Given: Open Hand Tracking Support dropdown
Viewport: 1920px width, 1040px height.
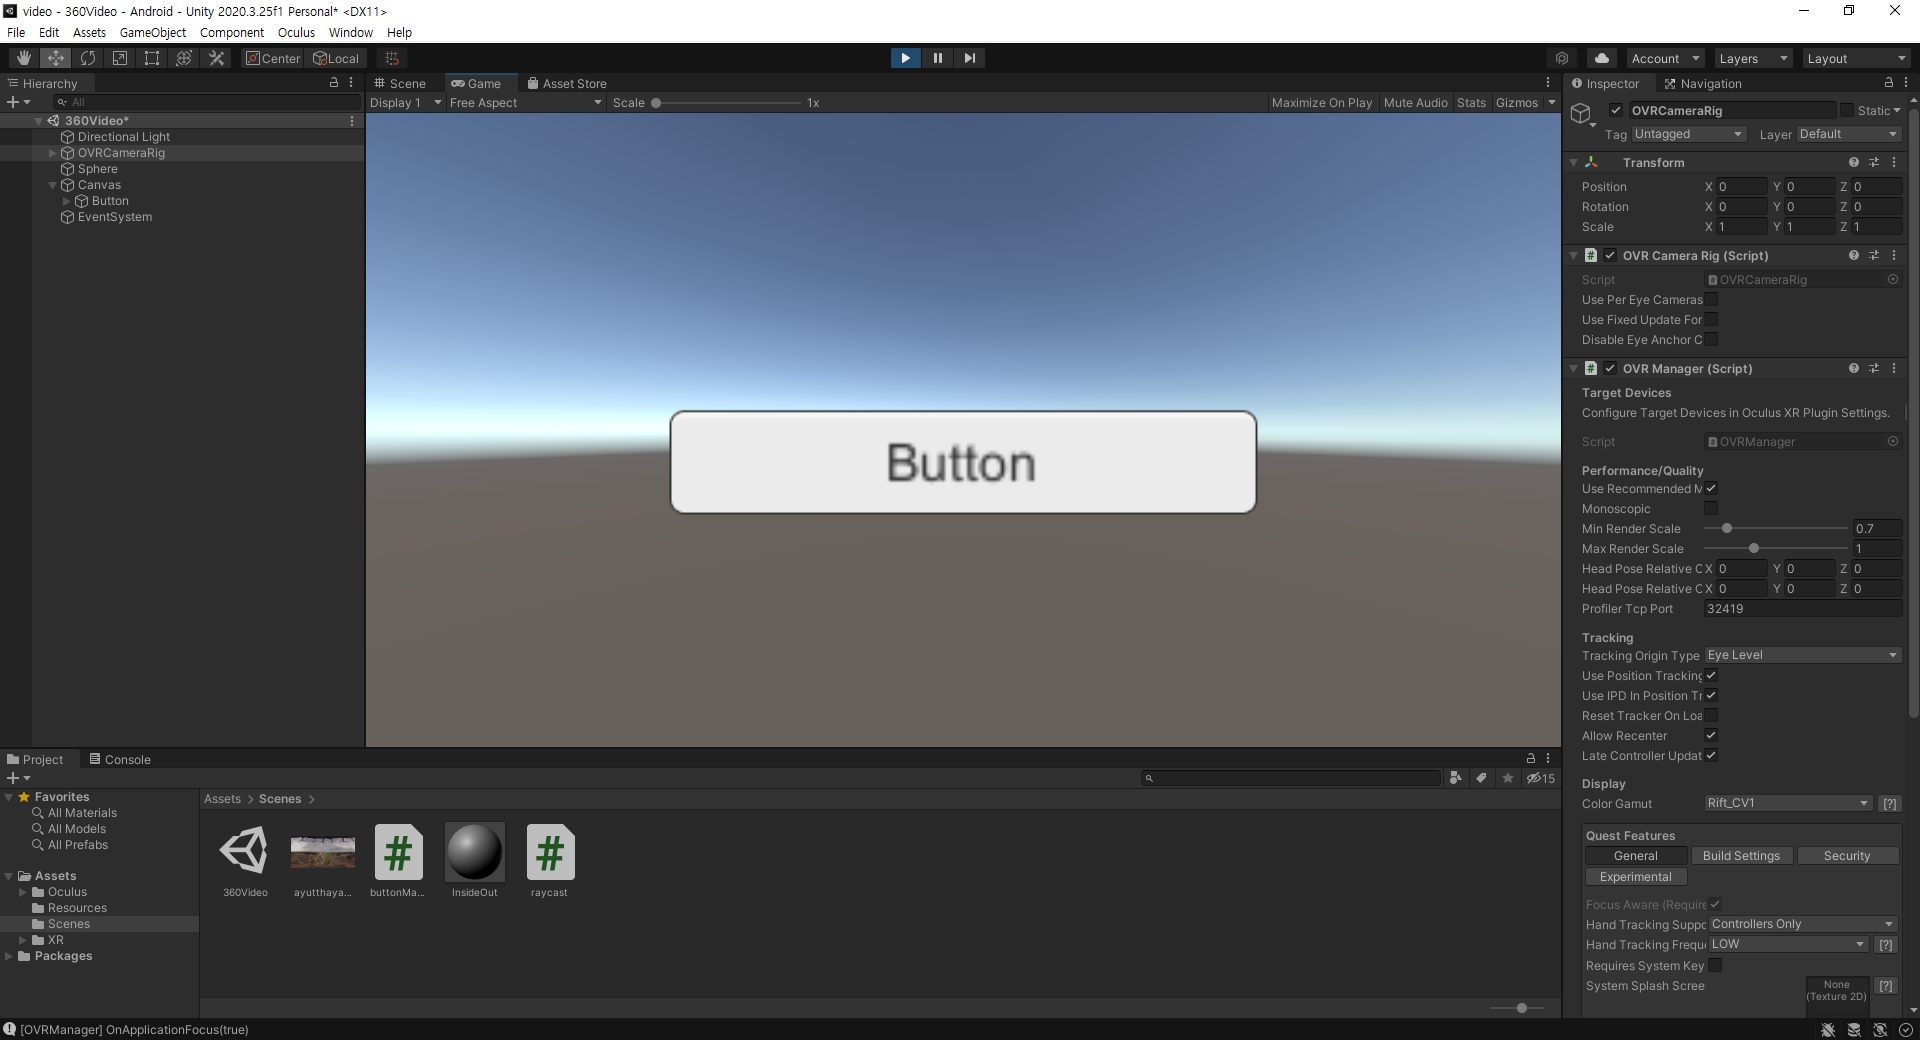Looking at the screenshot, I should click(1803, 924).
